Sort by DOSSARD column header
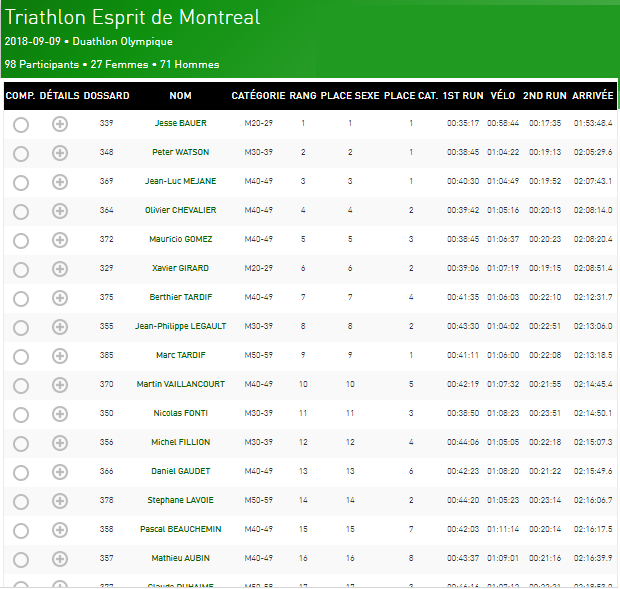Viewport: 620px width, 589px height. pos(106,96)
